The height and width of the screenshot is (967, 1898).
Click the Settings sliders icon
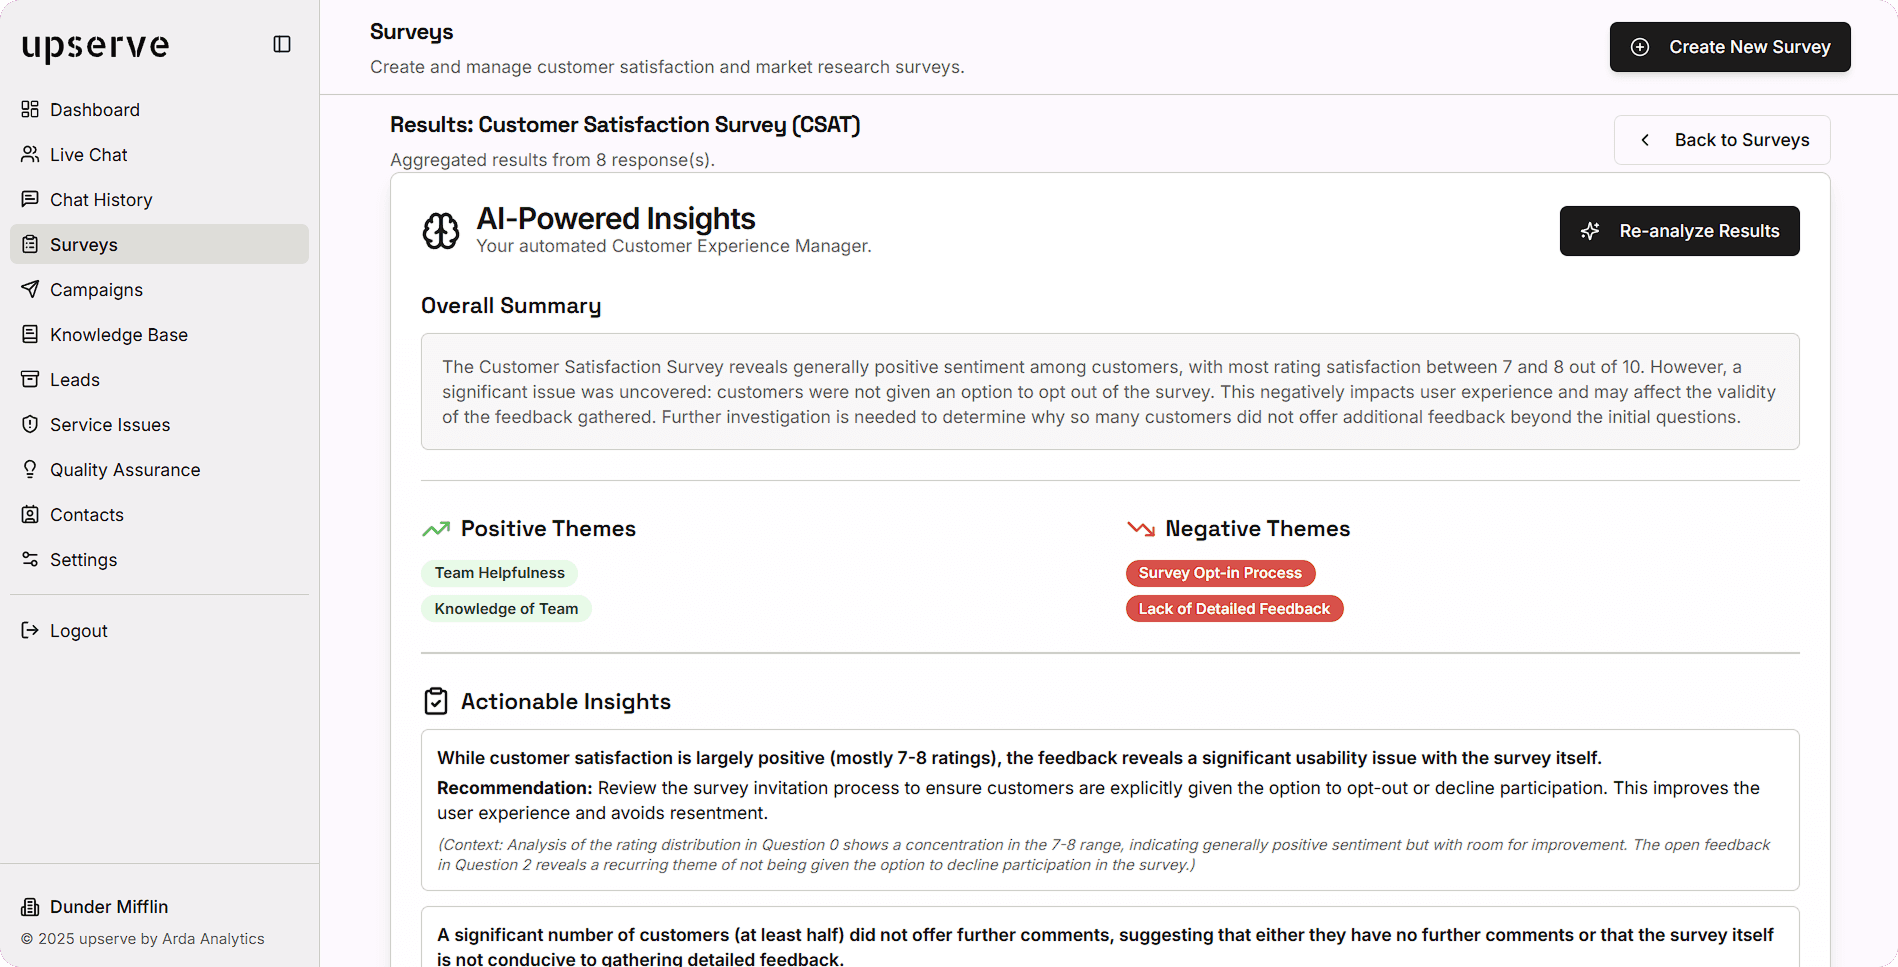pos(30,559)
